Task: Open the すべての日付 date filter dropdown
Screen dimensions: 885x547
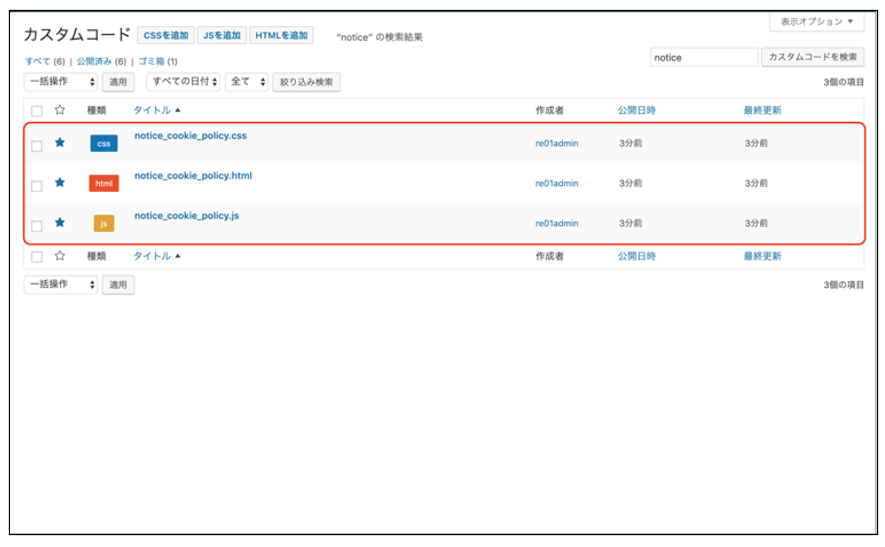Action: tap(183, 82)
